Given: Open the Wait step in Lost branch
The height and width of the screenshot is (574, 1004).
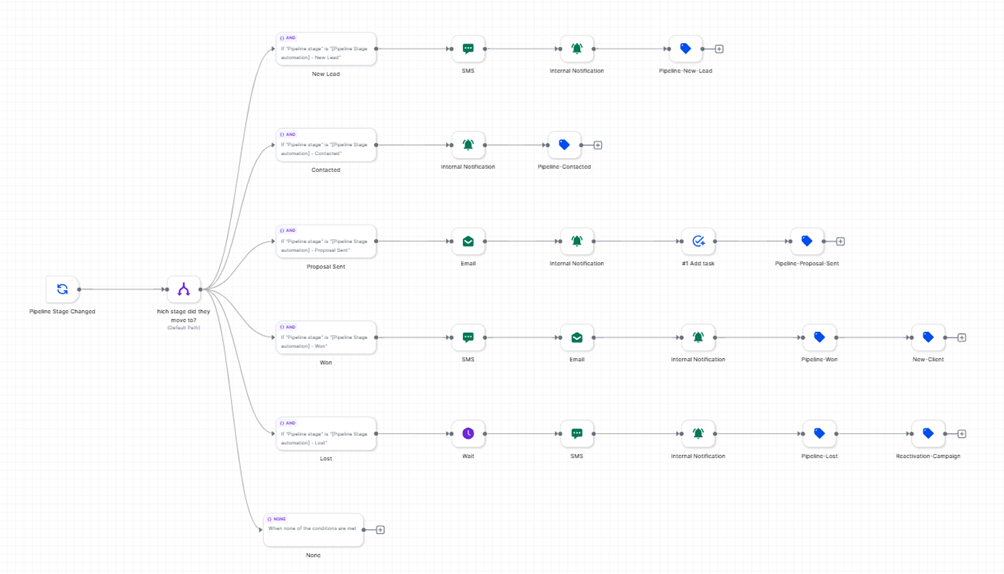Looking at the screenshot, I should (x=468, y=434).
